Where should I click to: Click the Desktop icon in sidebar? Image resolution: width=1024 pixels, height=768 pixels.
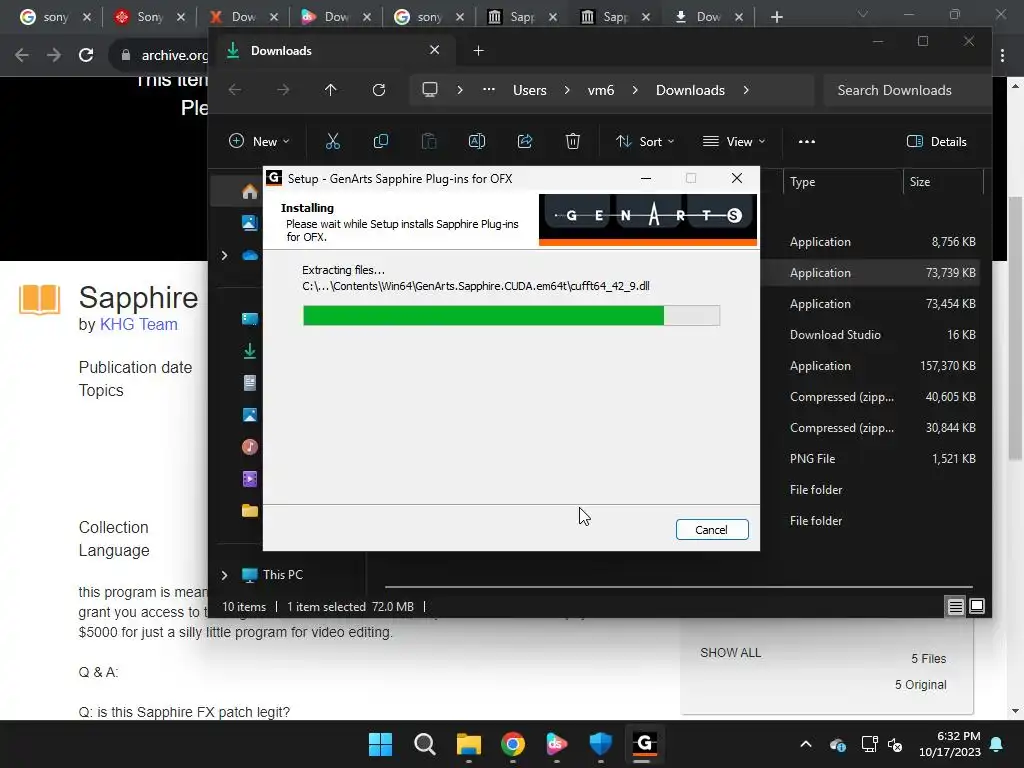pyautogui.click(x=249, y=319)
